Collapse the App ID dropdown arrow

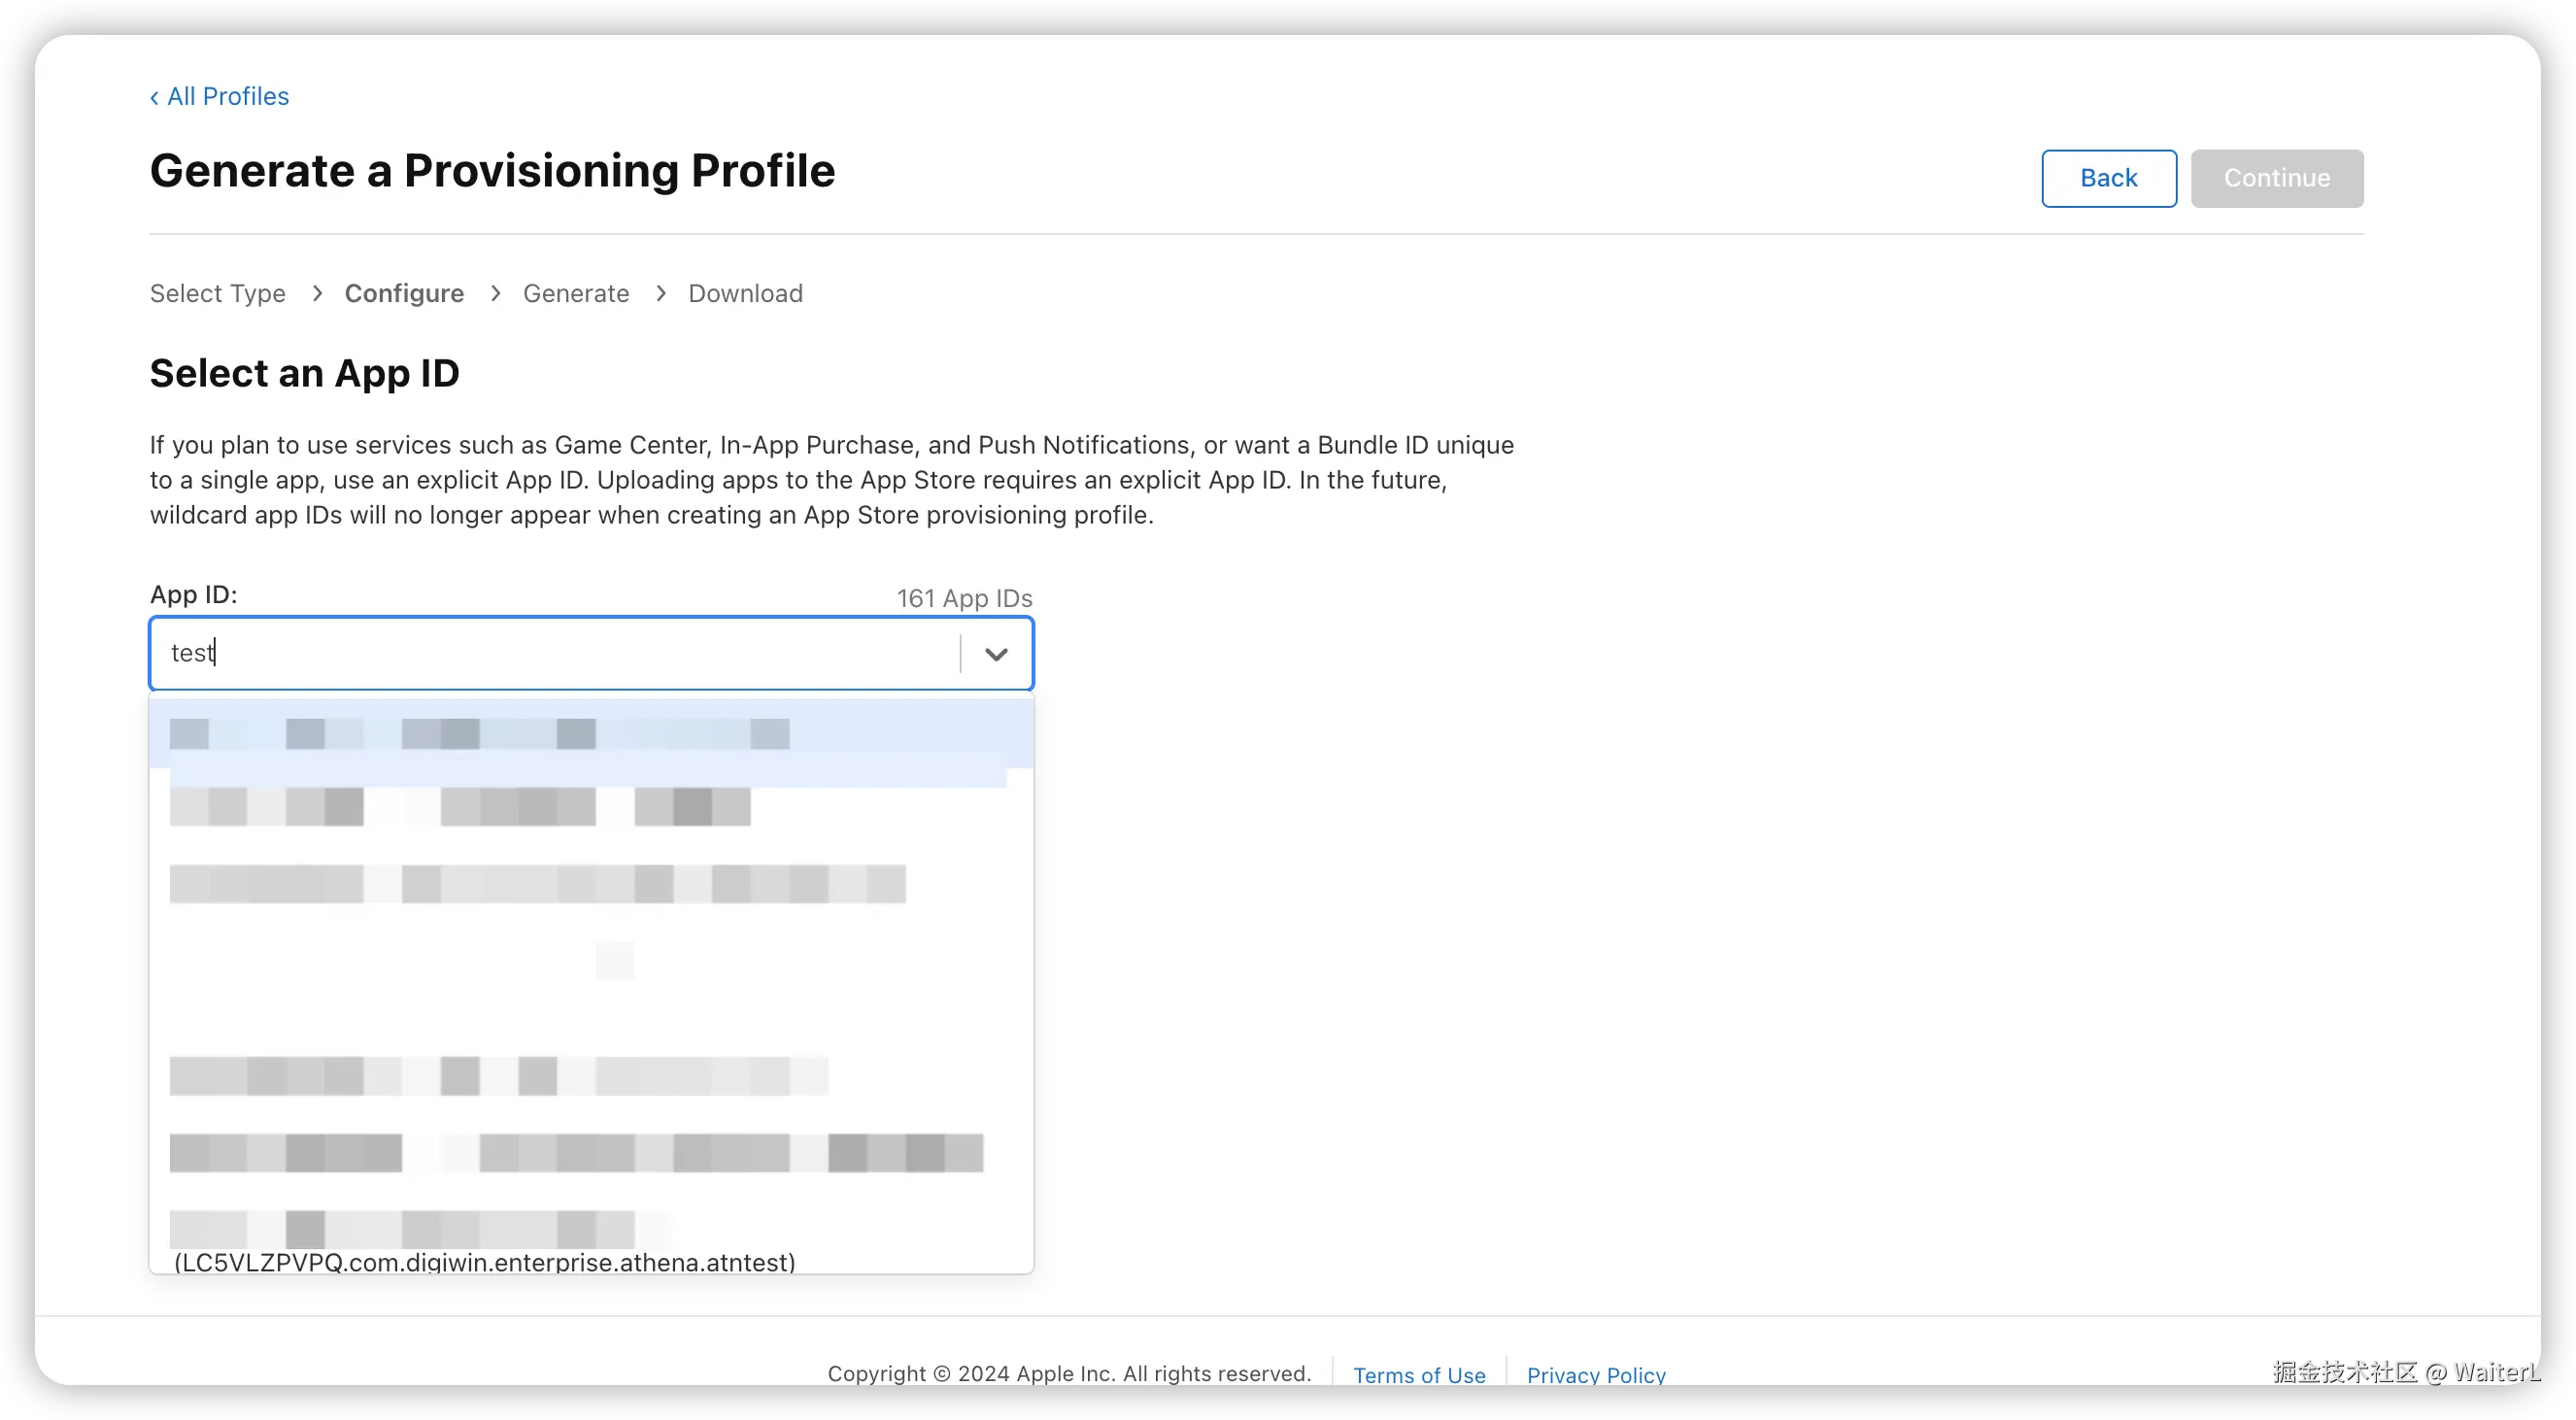click(995, 654)
